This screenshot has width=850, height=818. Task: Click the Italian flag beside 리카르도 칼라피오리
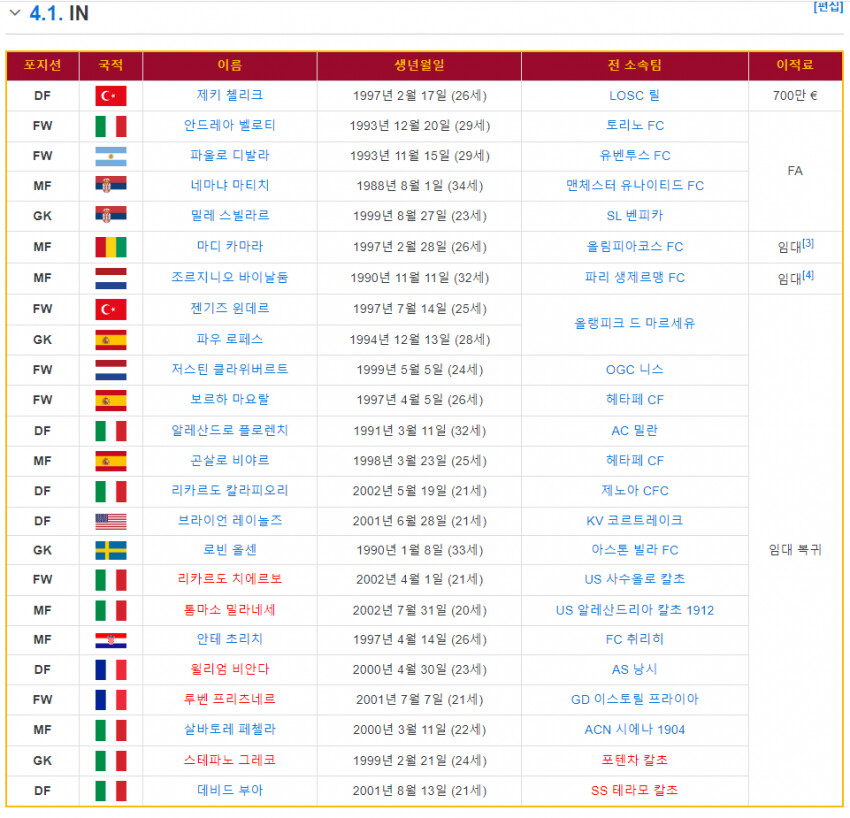click(x=111, y=491)
